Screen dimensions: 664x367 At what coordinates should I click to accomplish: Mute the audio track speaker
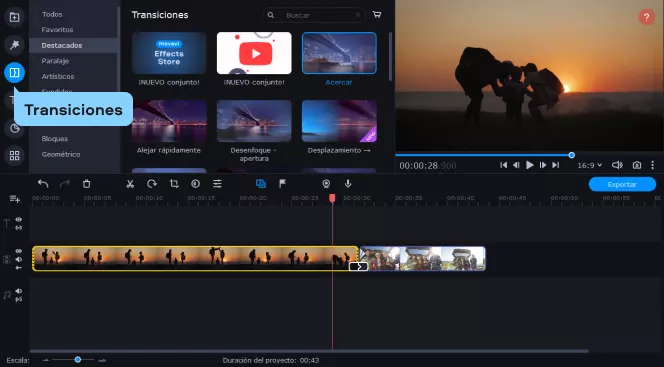pyautogui.click(x=19, y=291)
